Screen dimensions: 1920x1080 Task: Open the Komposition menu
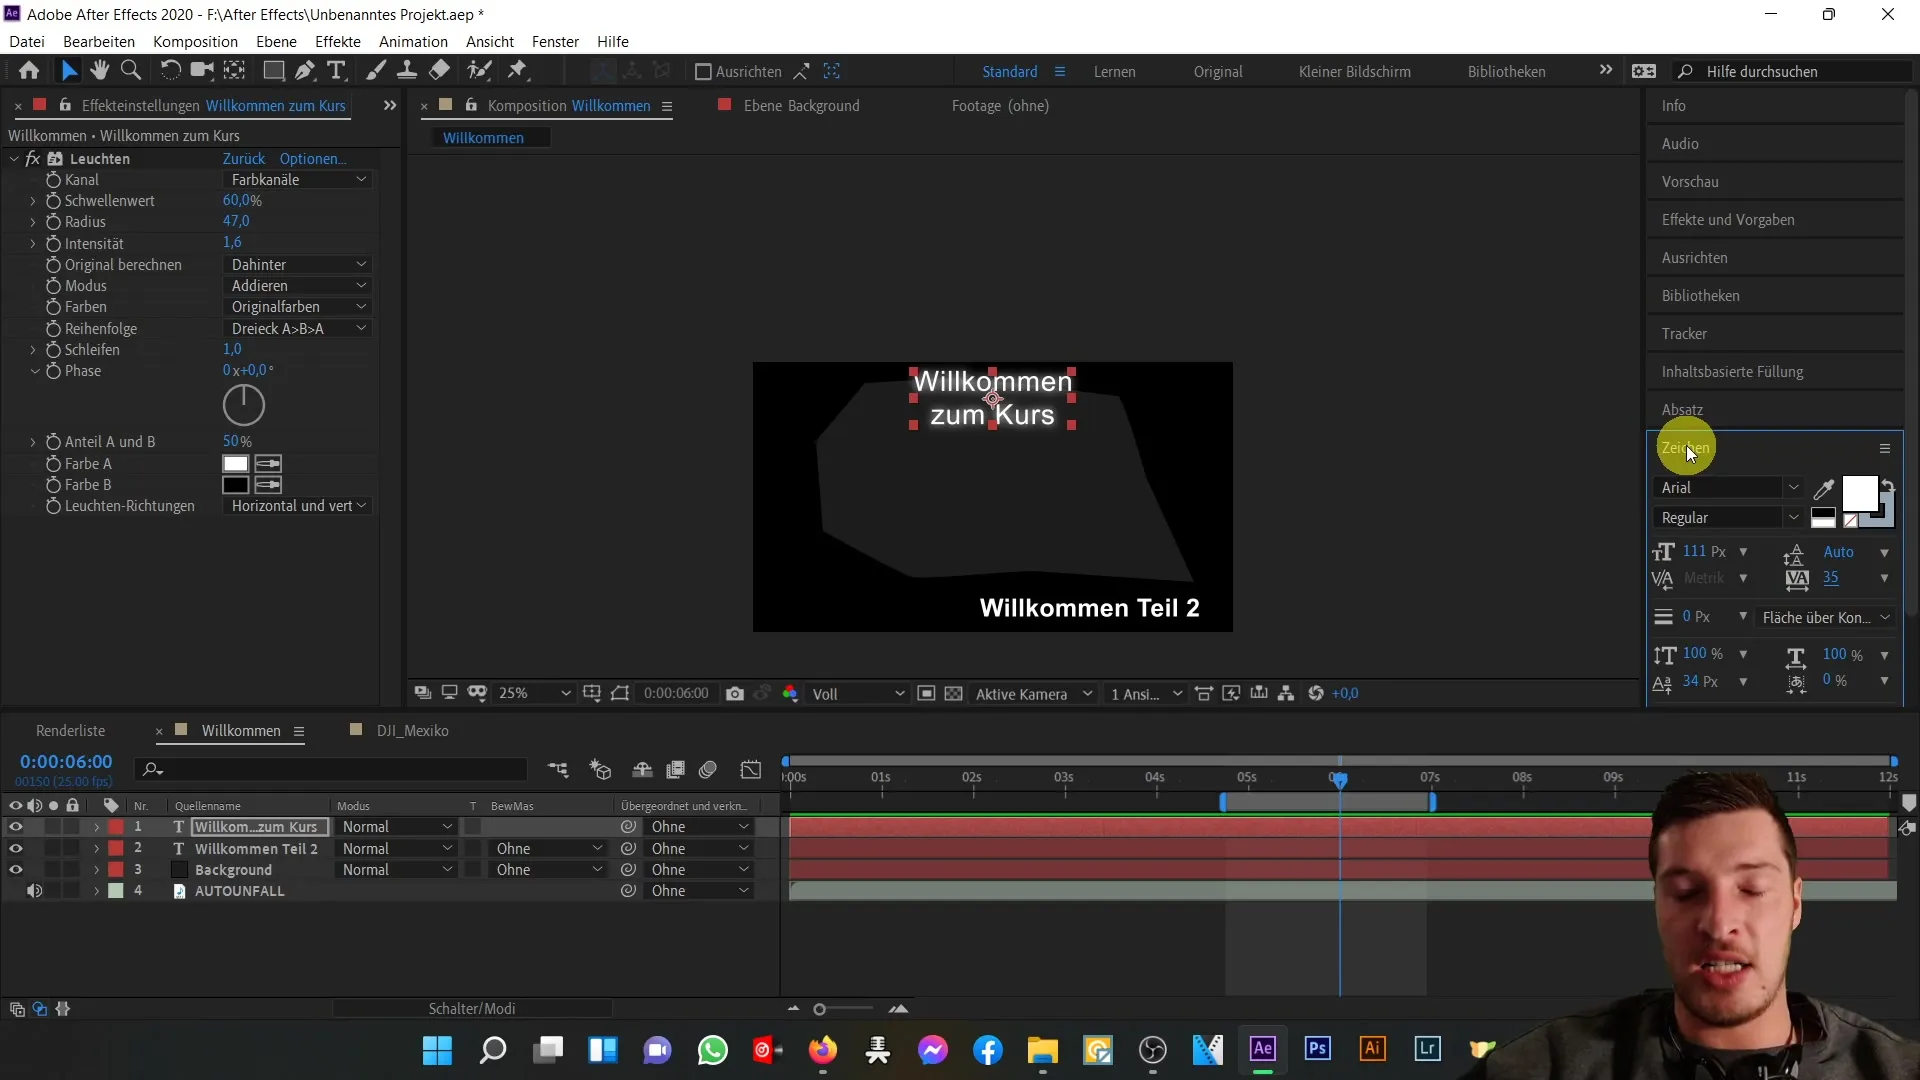pyautogui.click(x=195, y=41)
